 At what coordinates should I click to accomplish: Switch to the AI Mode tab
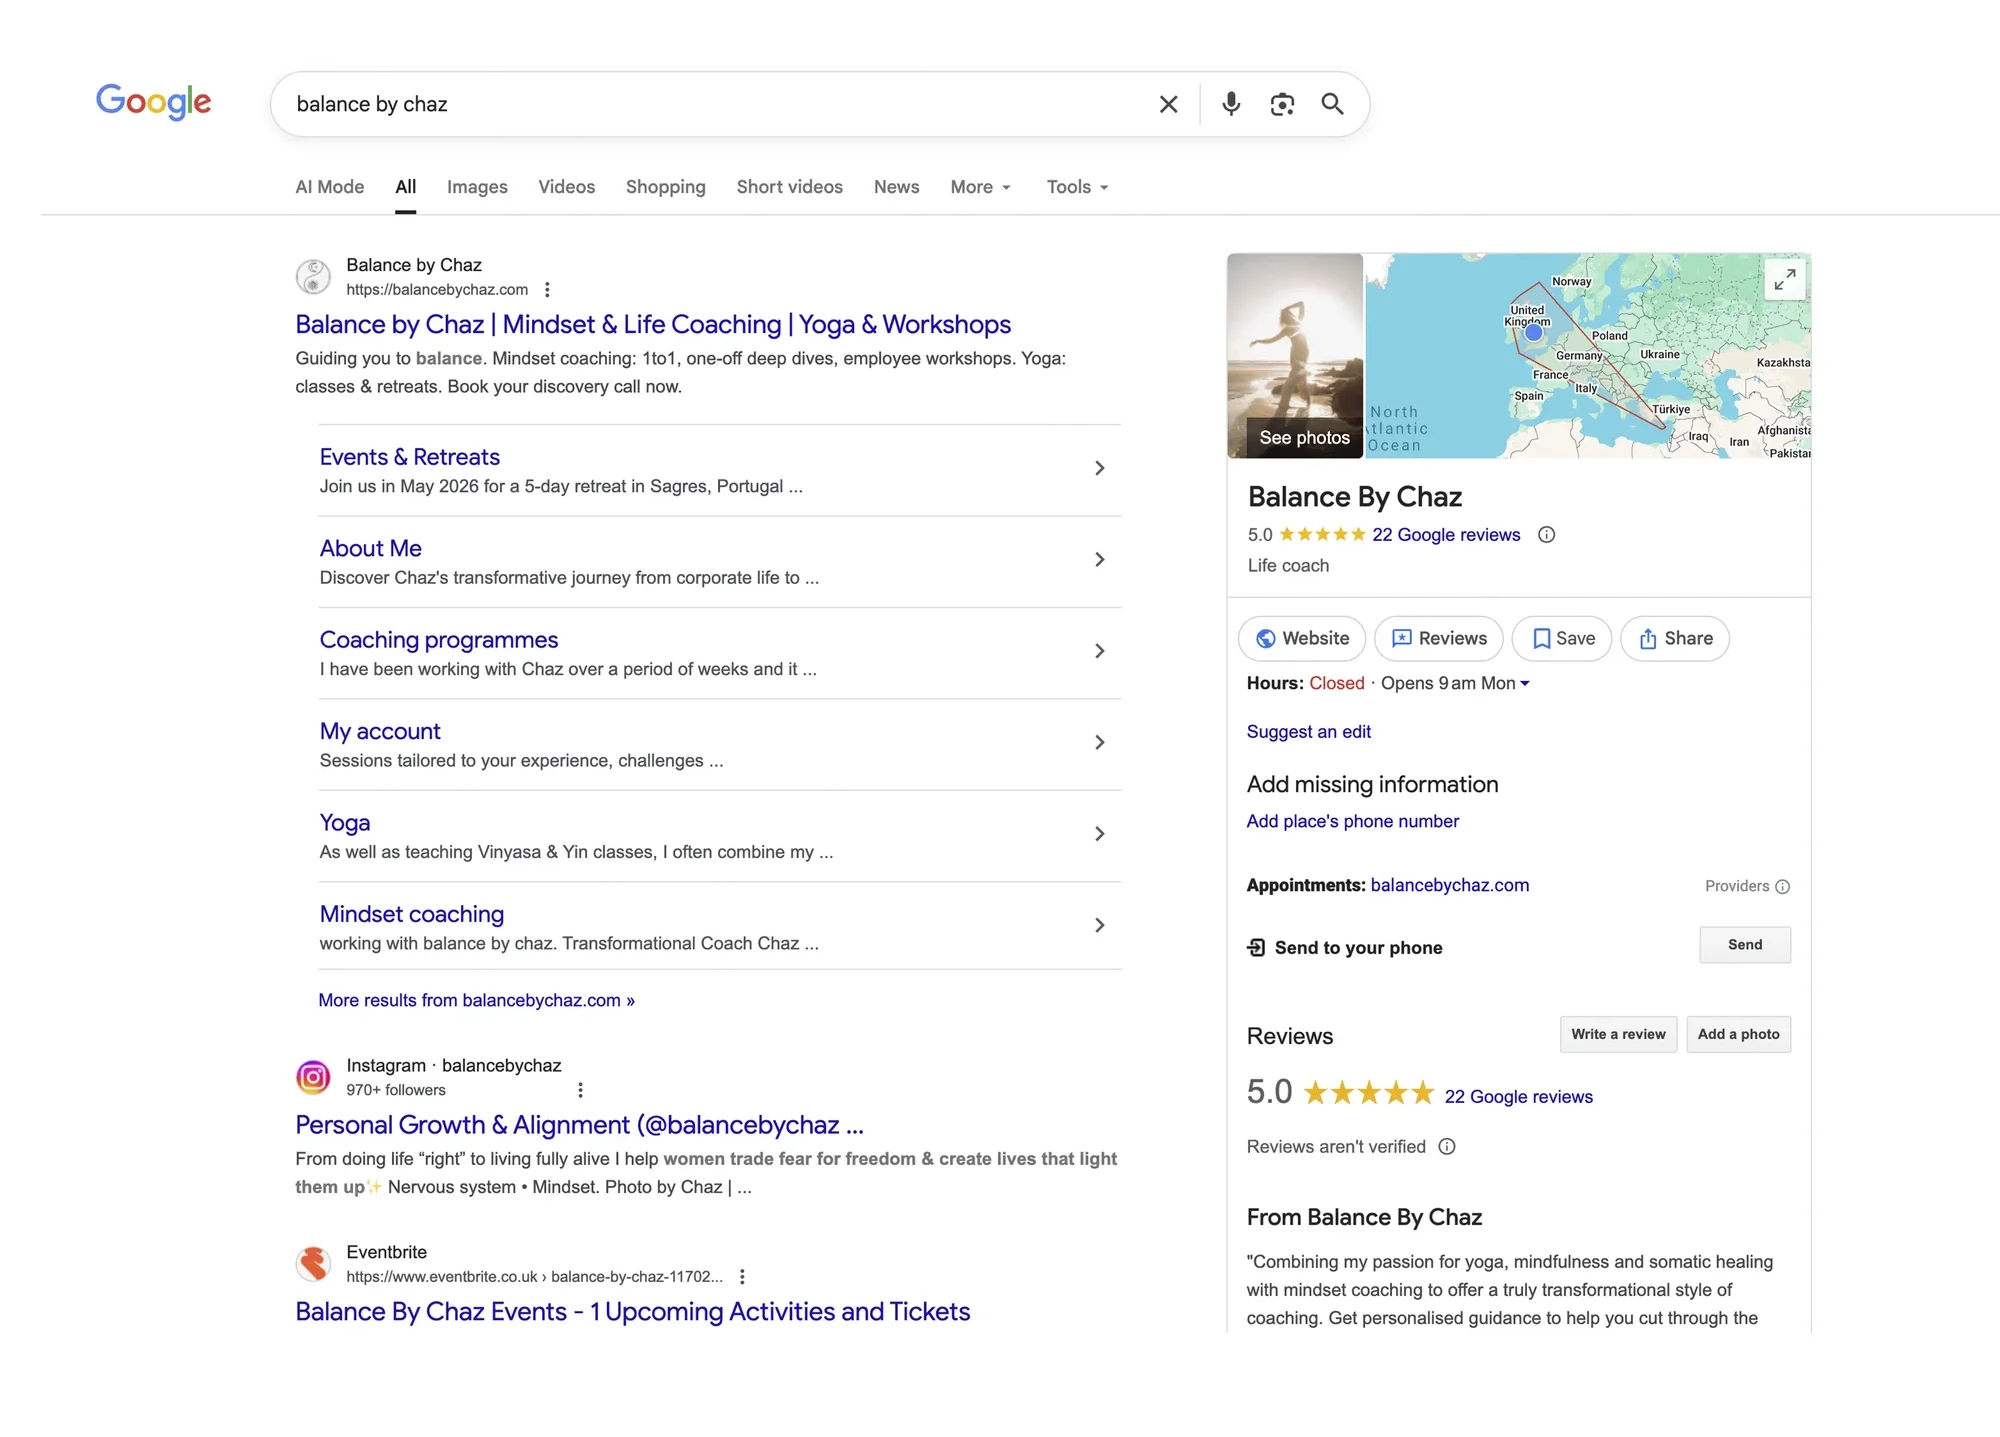(x=329, y=187)
